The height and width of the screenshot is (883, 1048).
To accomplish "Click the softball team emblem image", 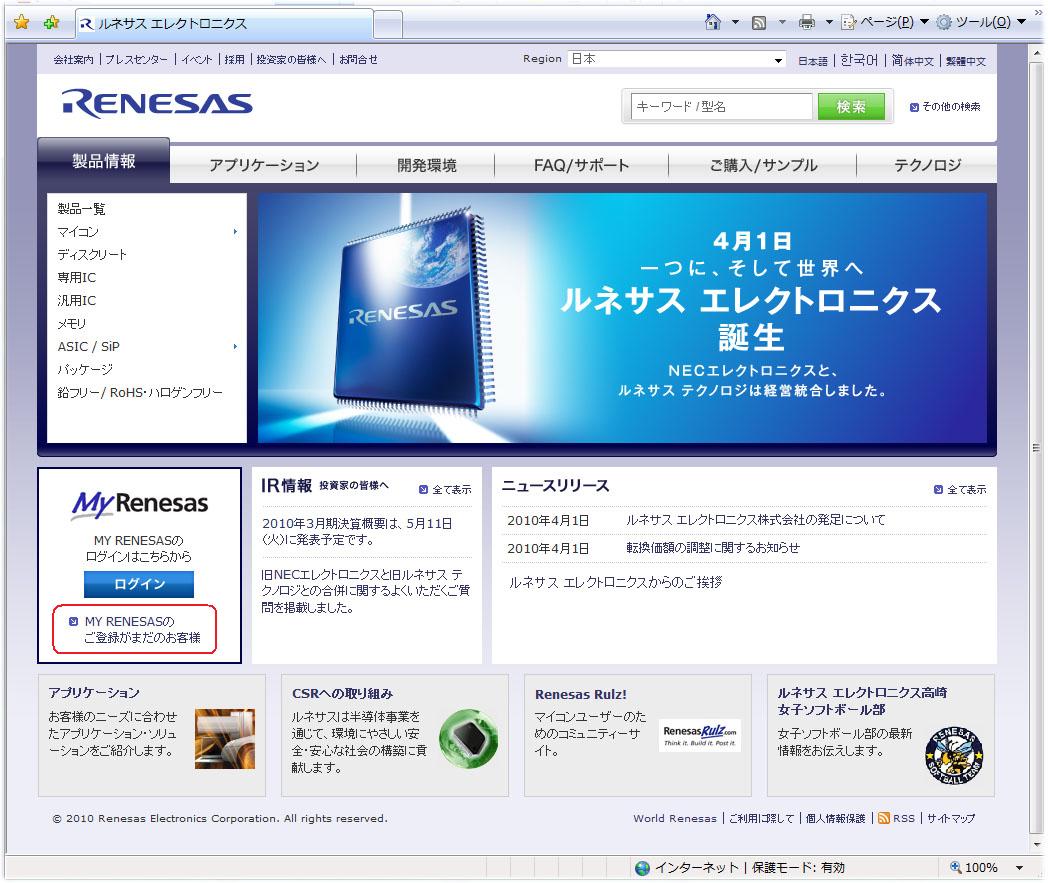I will [x=953, y=755].
